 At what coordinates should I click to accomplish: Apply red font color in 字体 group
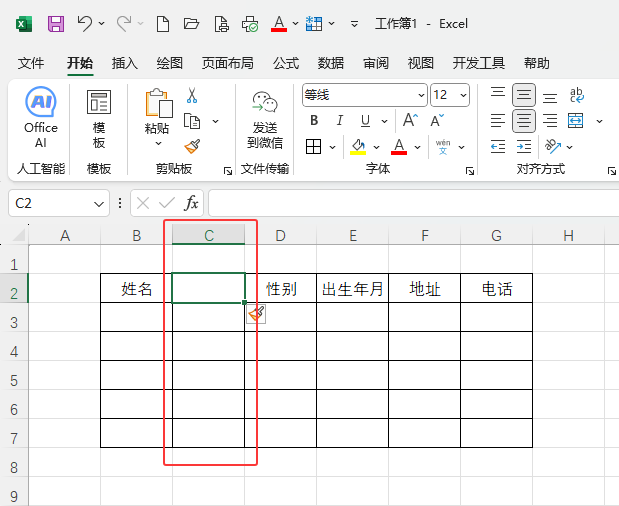399,147
